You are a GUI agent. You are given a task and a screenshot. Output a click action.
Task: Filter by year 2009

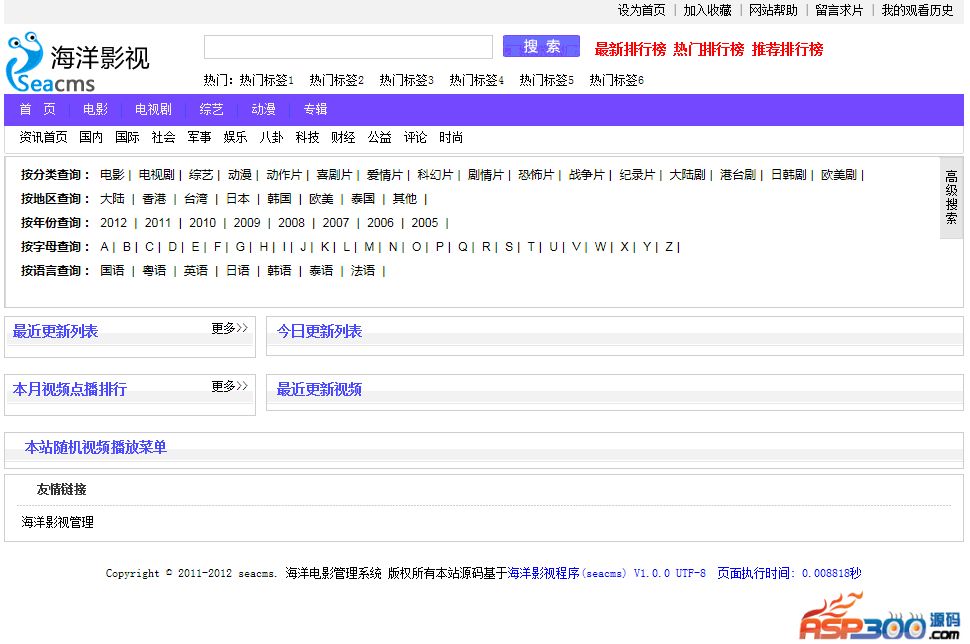[247, 223]
